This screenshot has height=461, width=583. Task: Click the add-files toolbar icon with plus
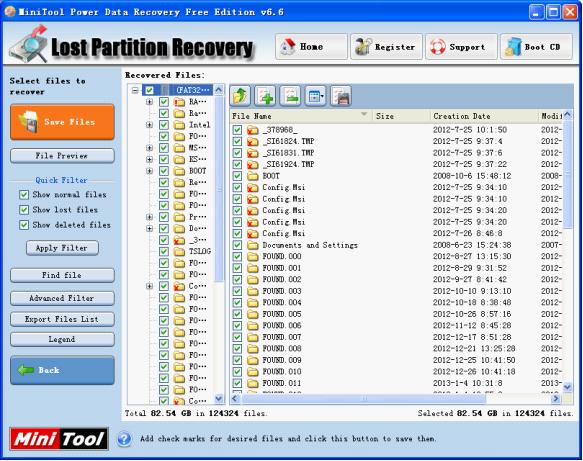tap(265, 96)
